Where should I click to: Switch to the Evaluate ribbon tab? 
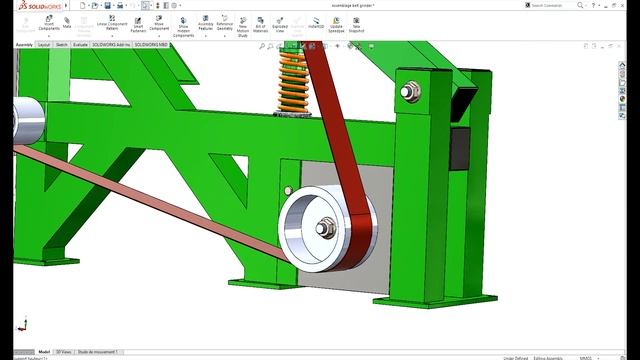coord(80,44)
